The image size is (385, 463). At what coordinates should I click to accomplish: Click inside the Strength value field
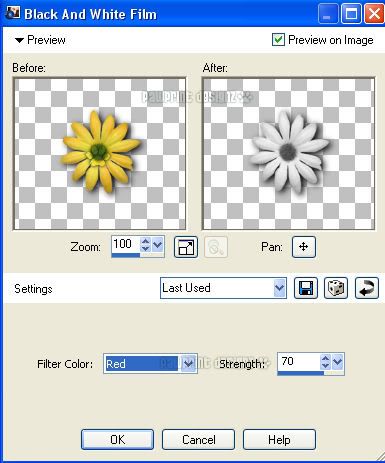click(x=299, y=362)
